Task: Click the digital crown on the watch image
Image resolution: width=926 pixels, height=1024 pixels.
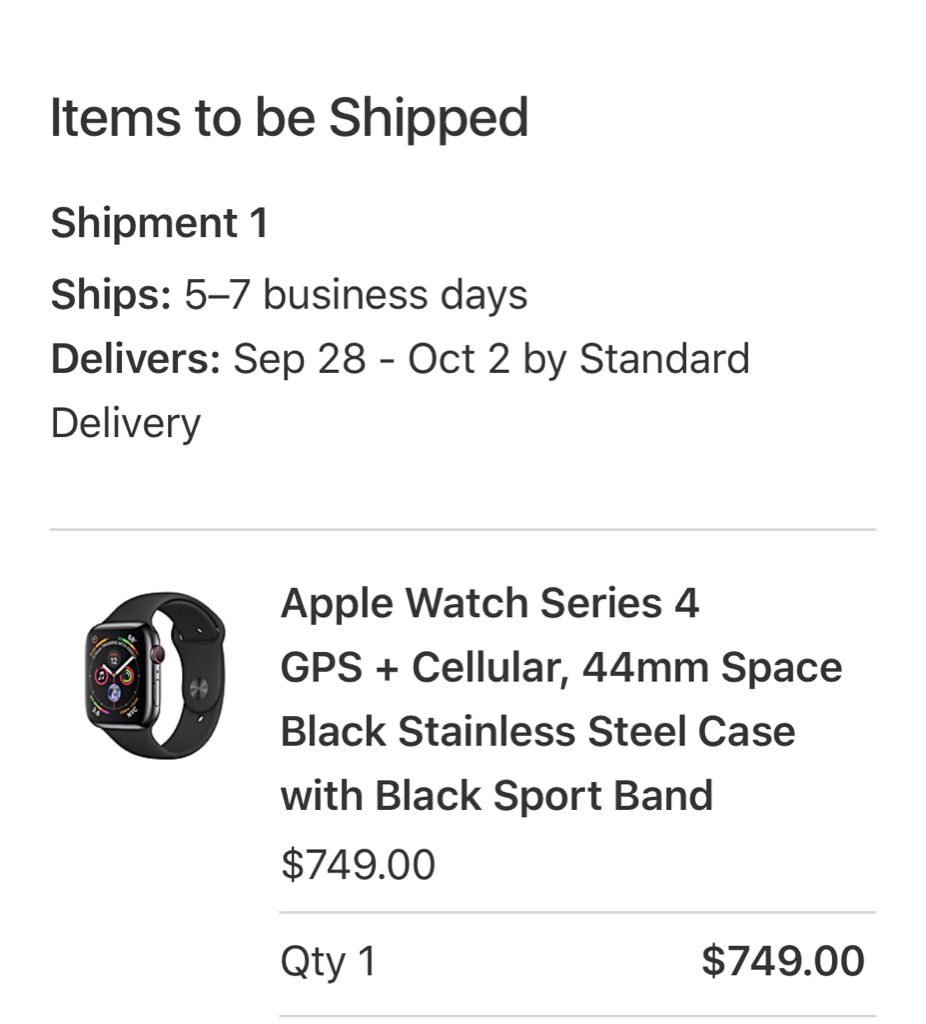Action: coord(158,654)
